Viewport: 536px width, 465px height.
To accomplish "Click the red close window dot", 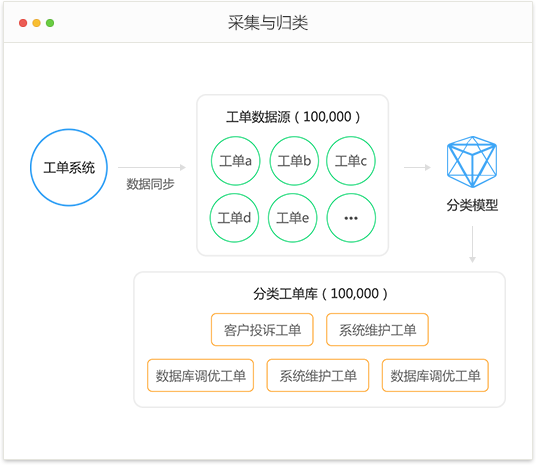I will (x=23, y=23).
